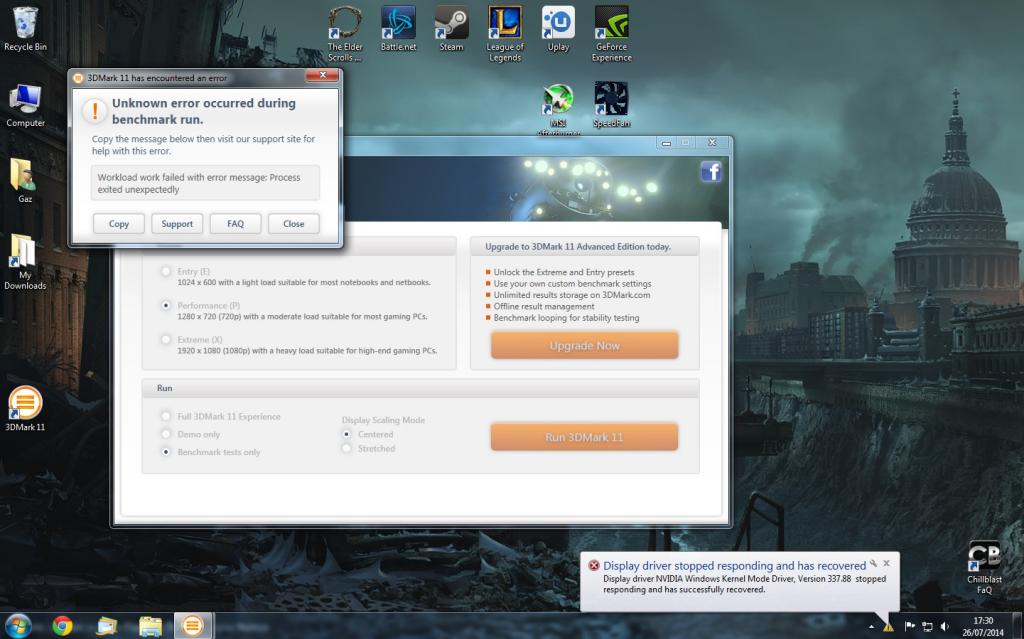Choose Full 3DMark 11 Experience option
The image size is (1024, 639).
tap(166, 416)
